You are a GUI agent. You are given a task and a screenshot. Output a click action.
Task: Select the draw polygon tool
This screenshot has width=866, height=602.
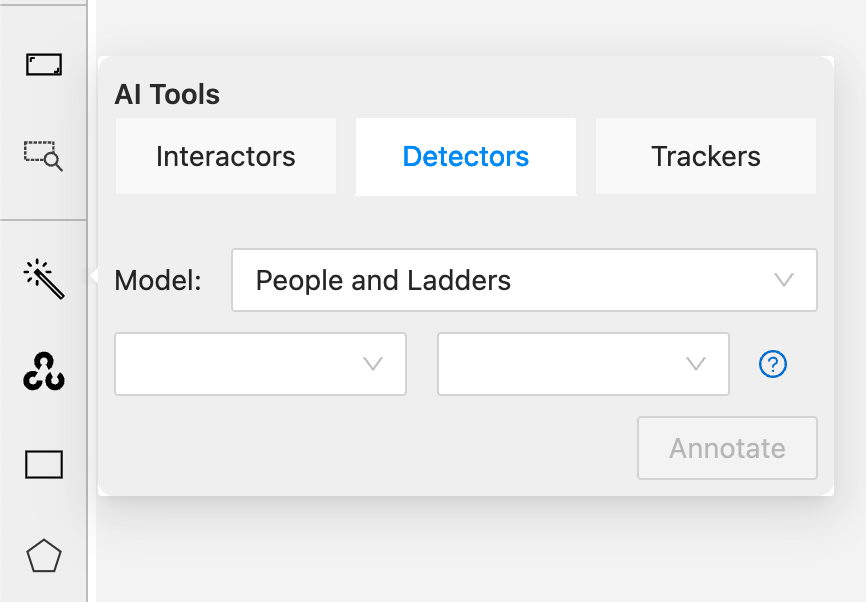44,556
